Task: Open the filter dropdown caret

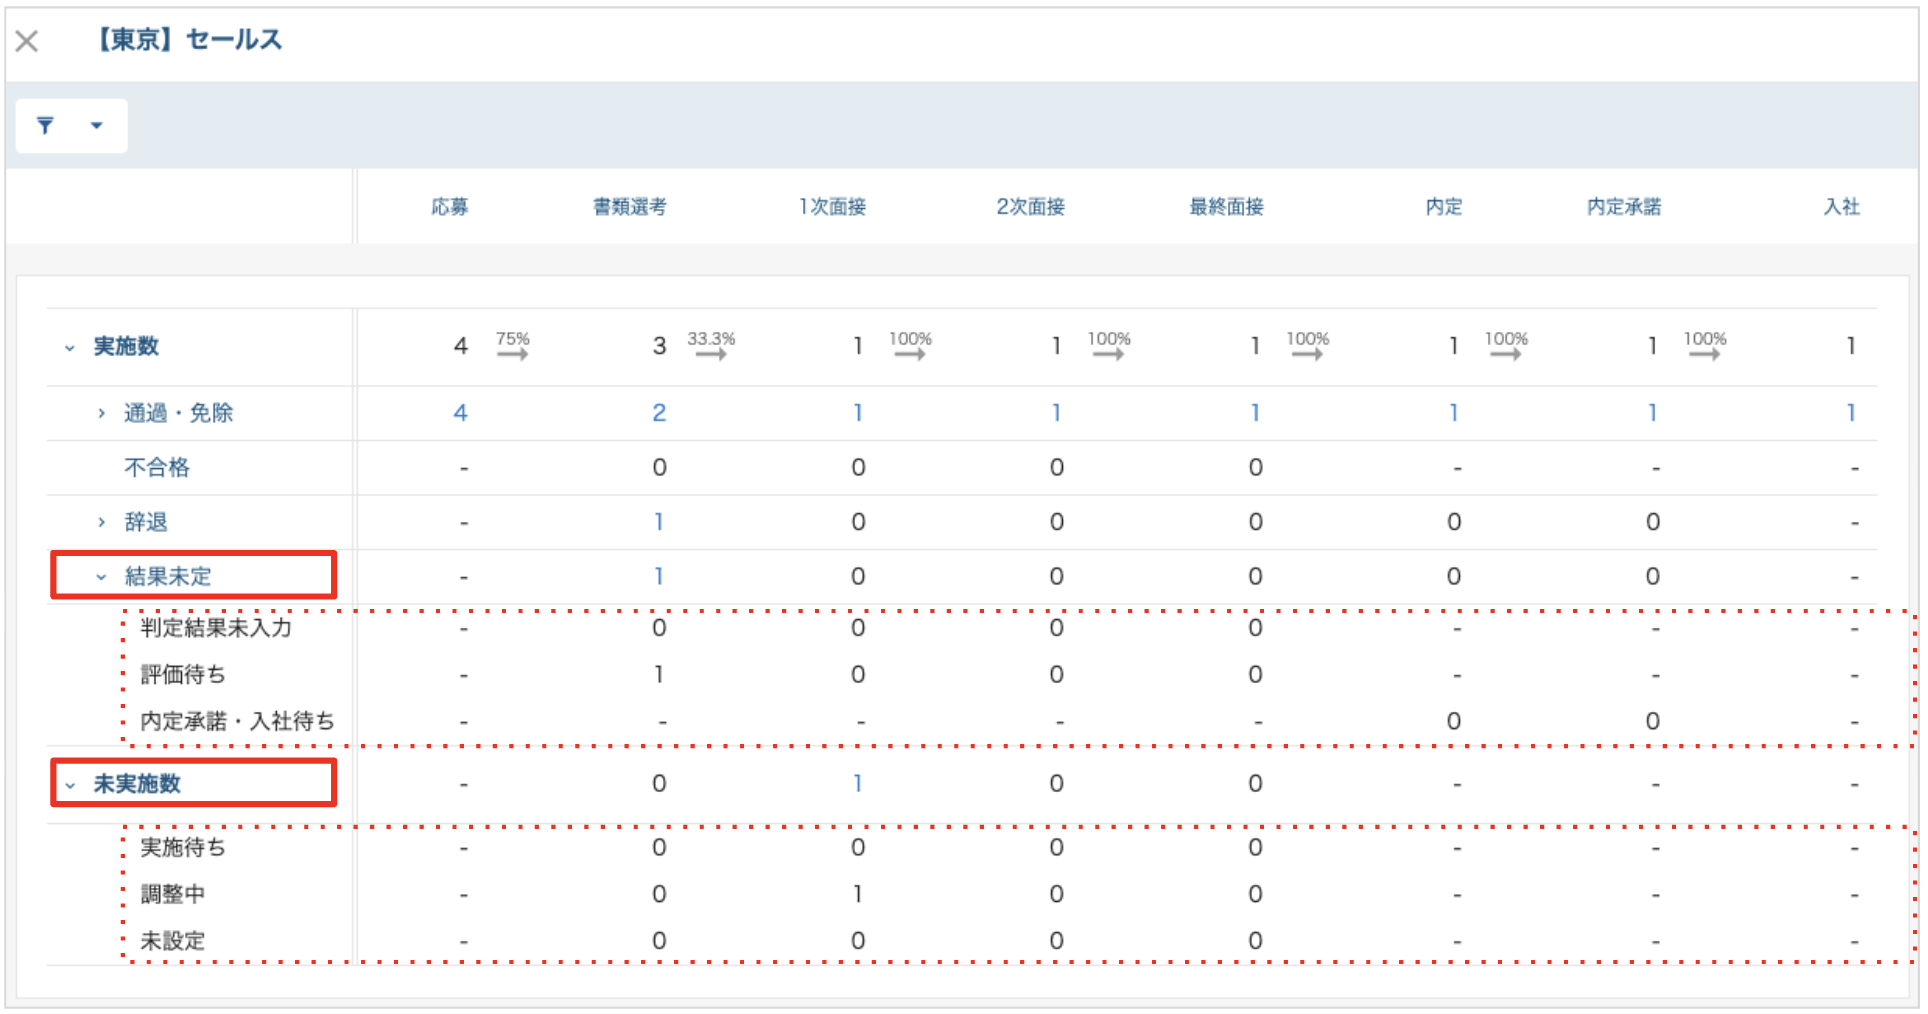Action: coord(97,125)
